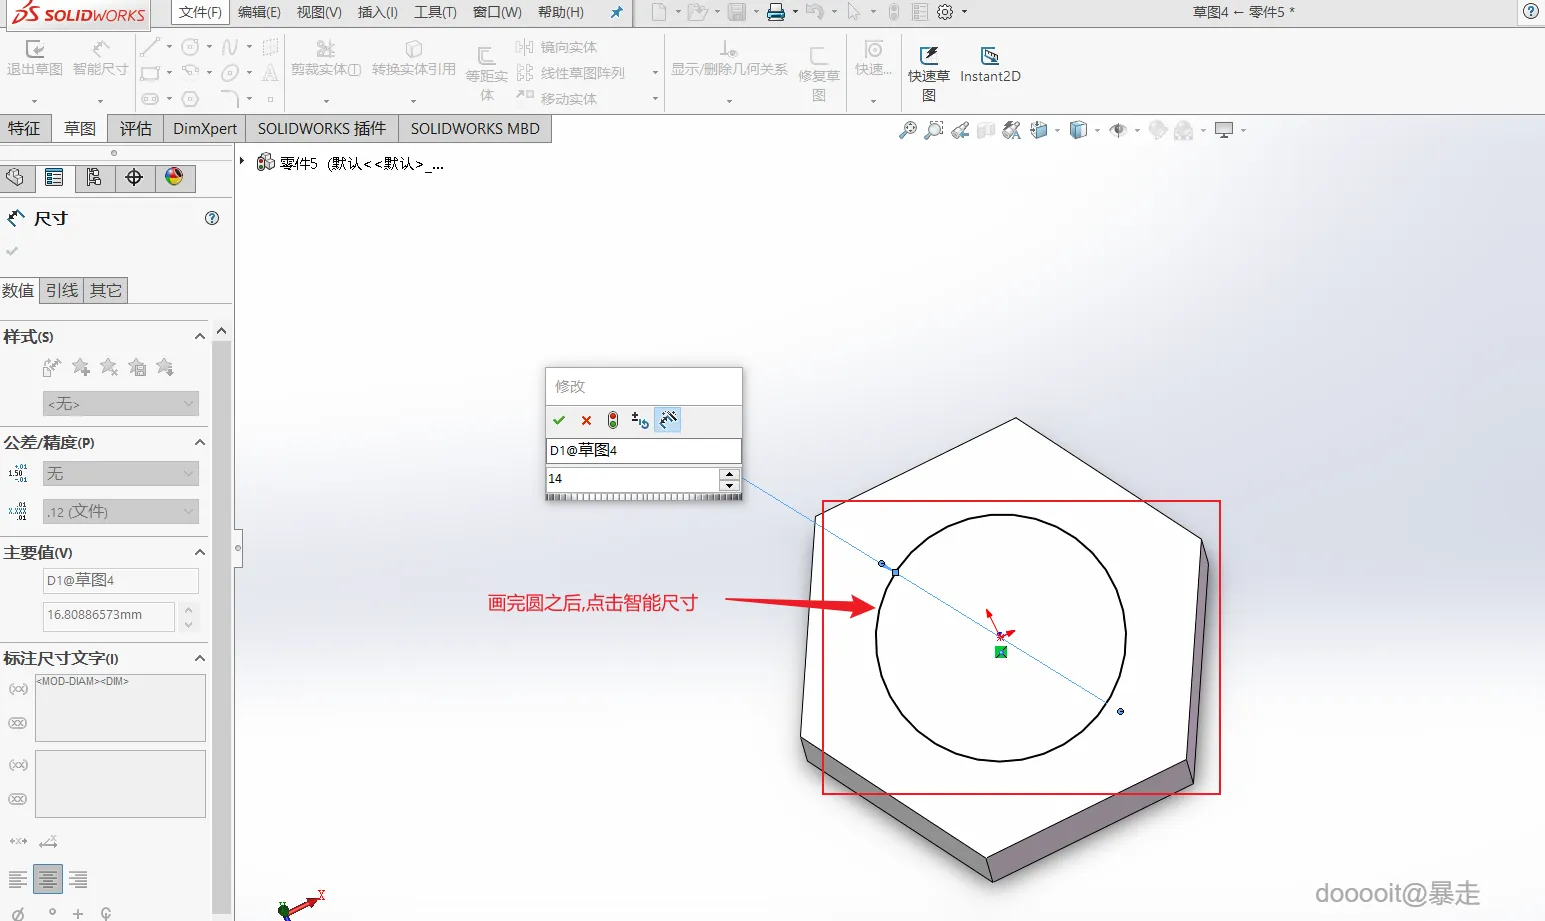1545x921 pixels.
Task: Toggle left justify for dimension text
Action: coord(18,879)
